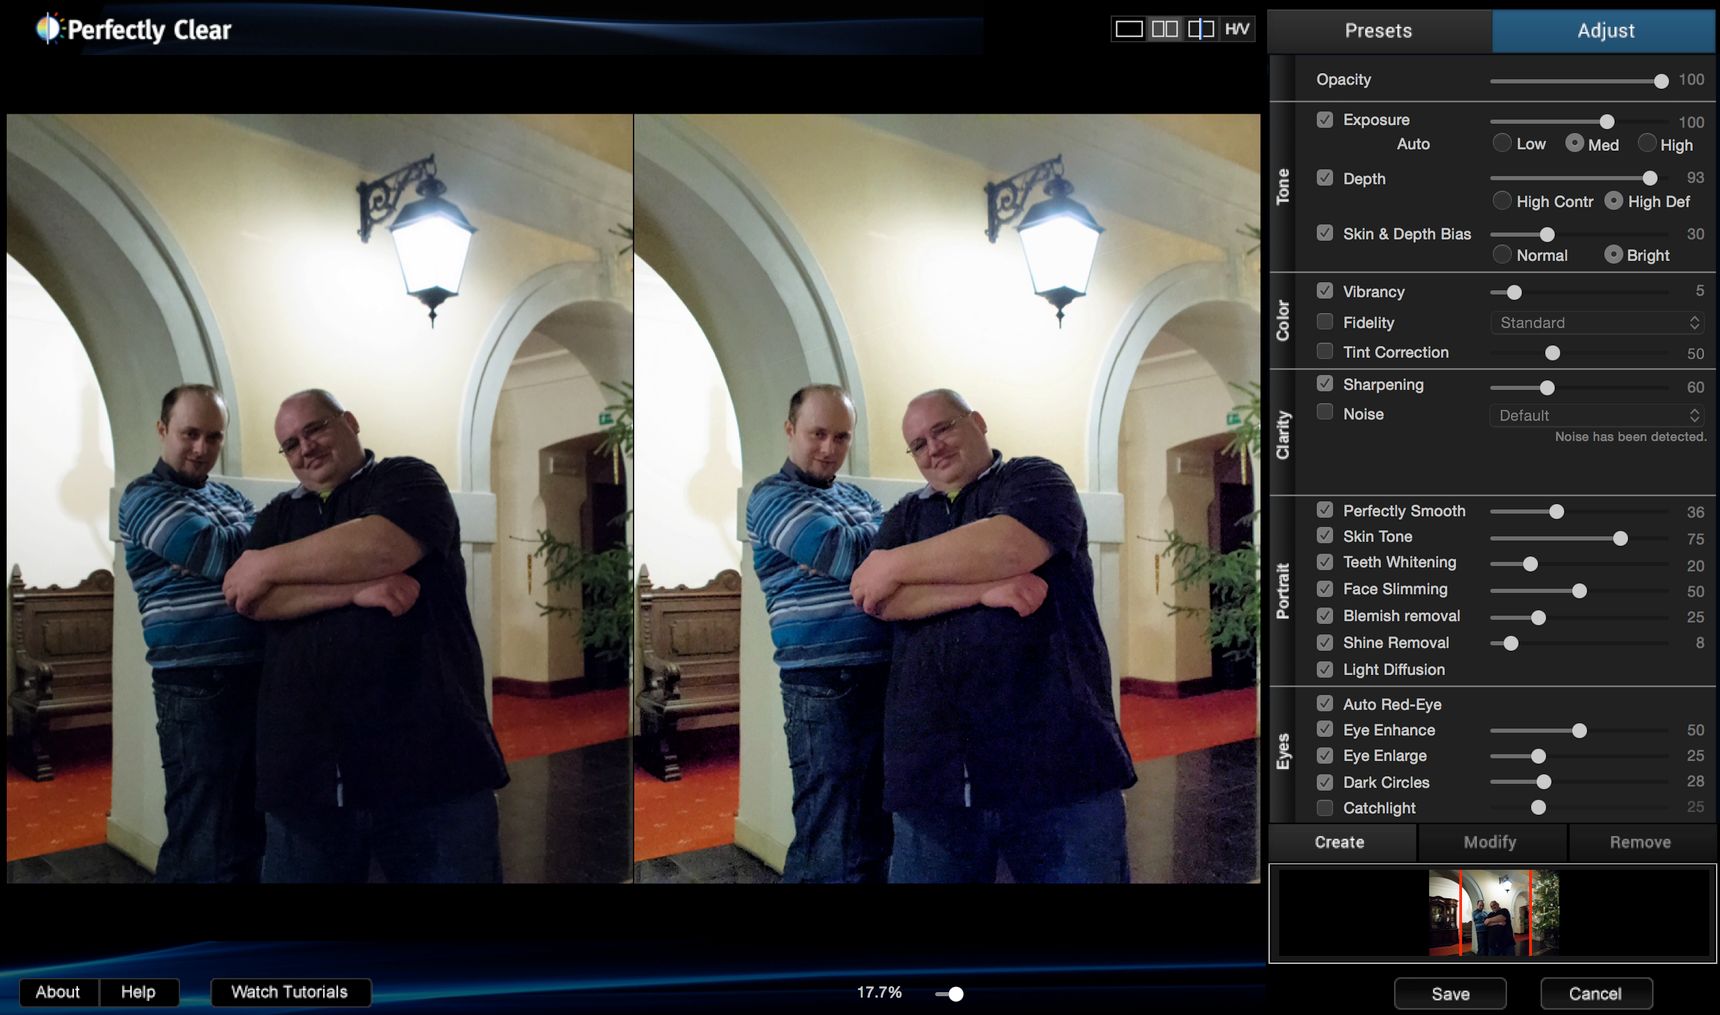The width and height of the screenshot is (1720, 1015).
Task: Select Med auto exposure option
Action: (x=1574, y=143)
